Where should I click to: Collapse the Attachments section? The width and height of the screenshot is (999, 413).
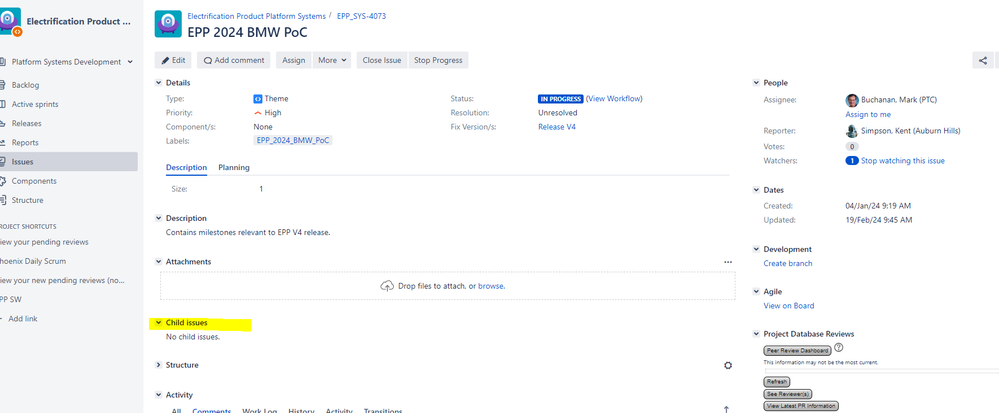(159, 261)
